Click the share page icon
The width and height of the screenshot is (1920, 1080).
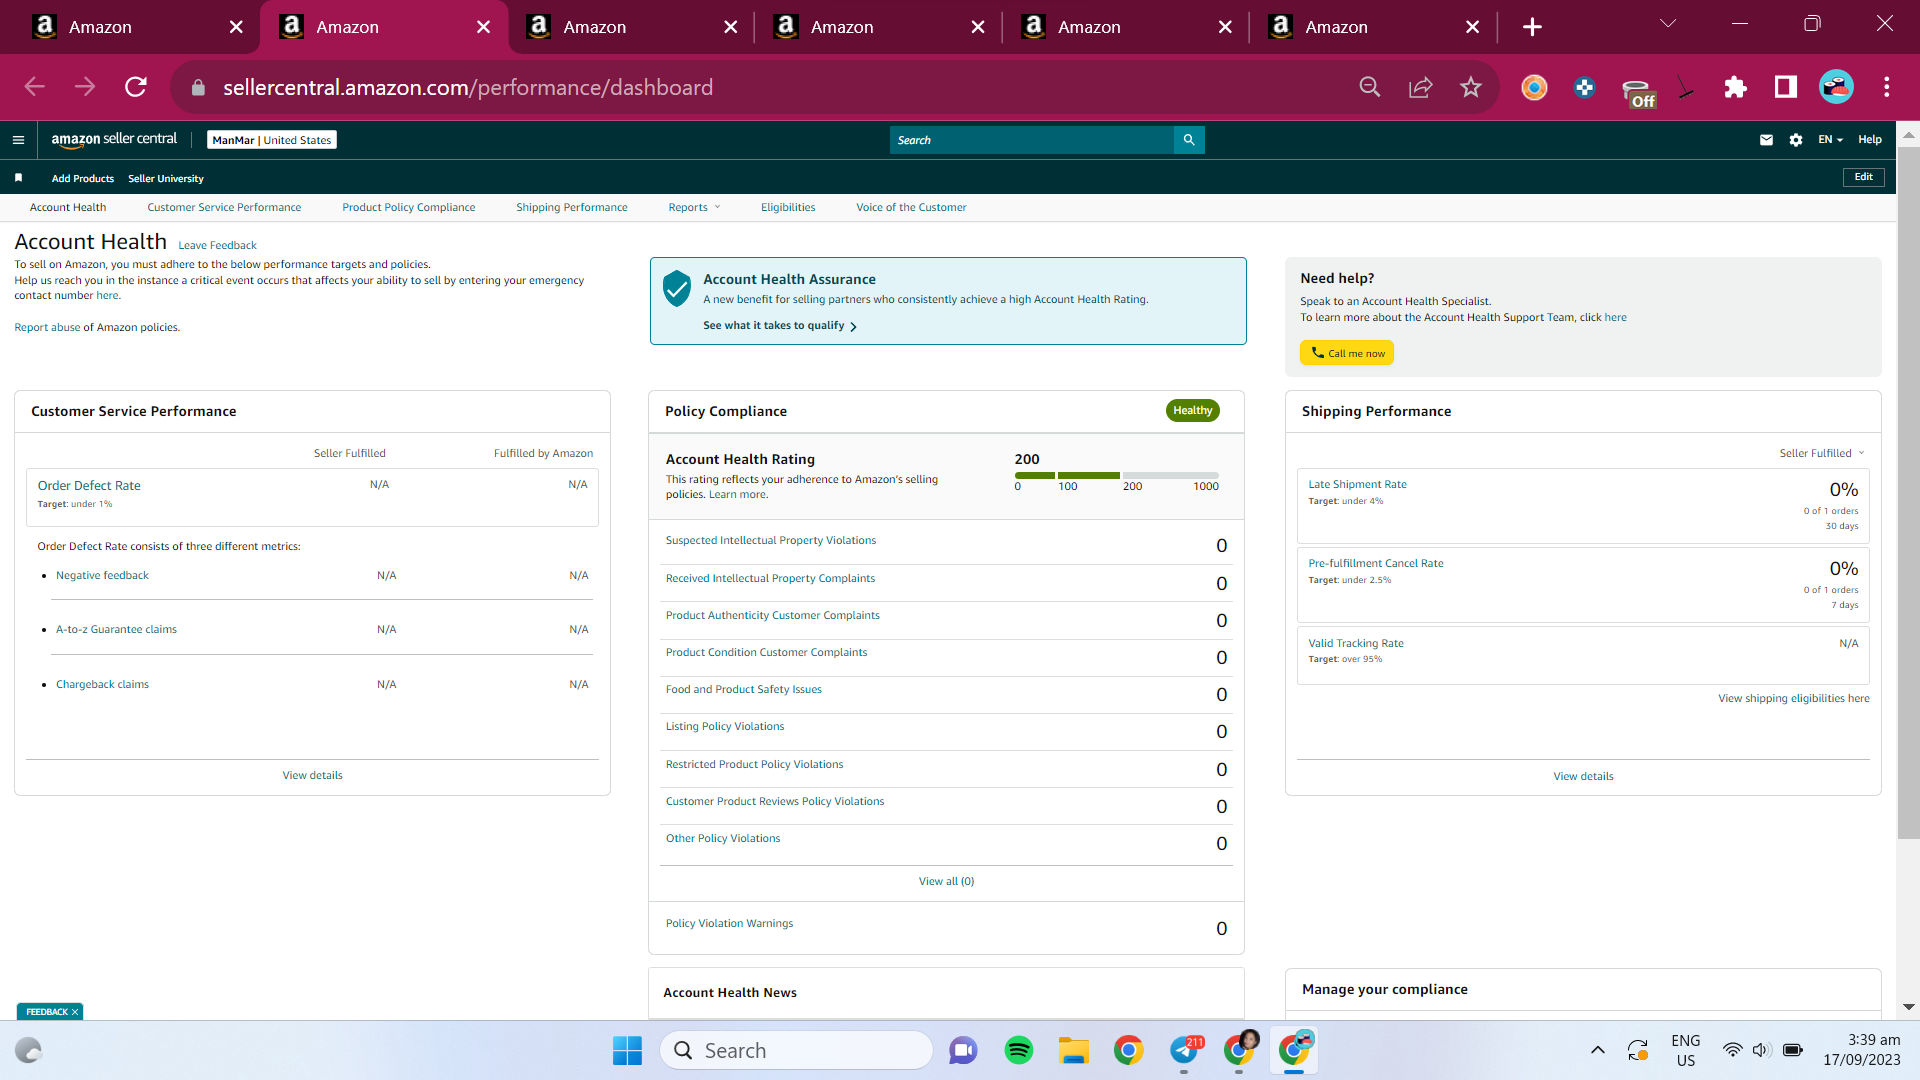point(1420,87)
